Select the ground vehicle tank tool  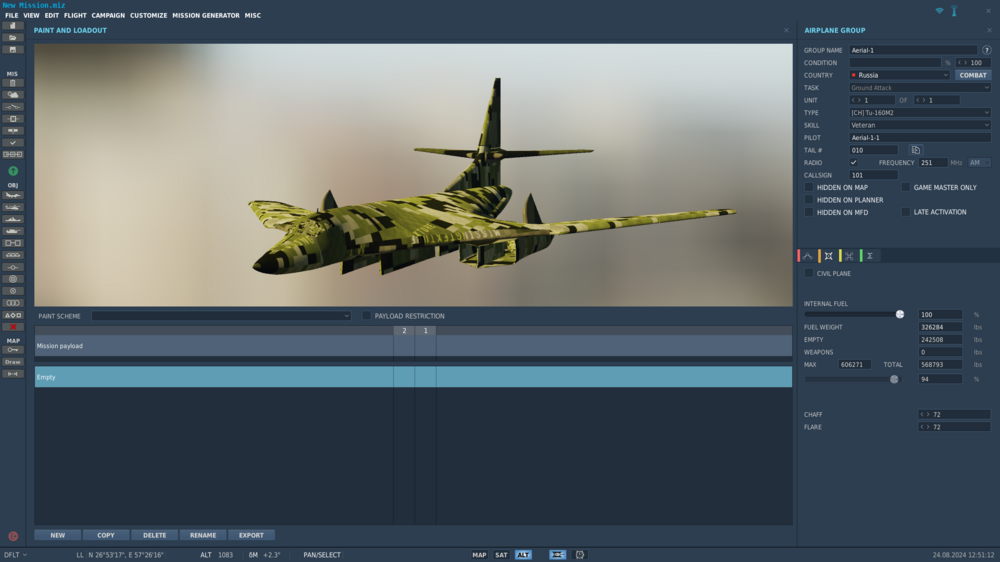[x=13, y=231]
